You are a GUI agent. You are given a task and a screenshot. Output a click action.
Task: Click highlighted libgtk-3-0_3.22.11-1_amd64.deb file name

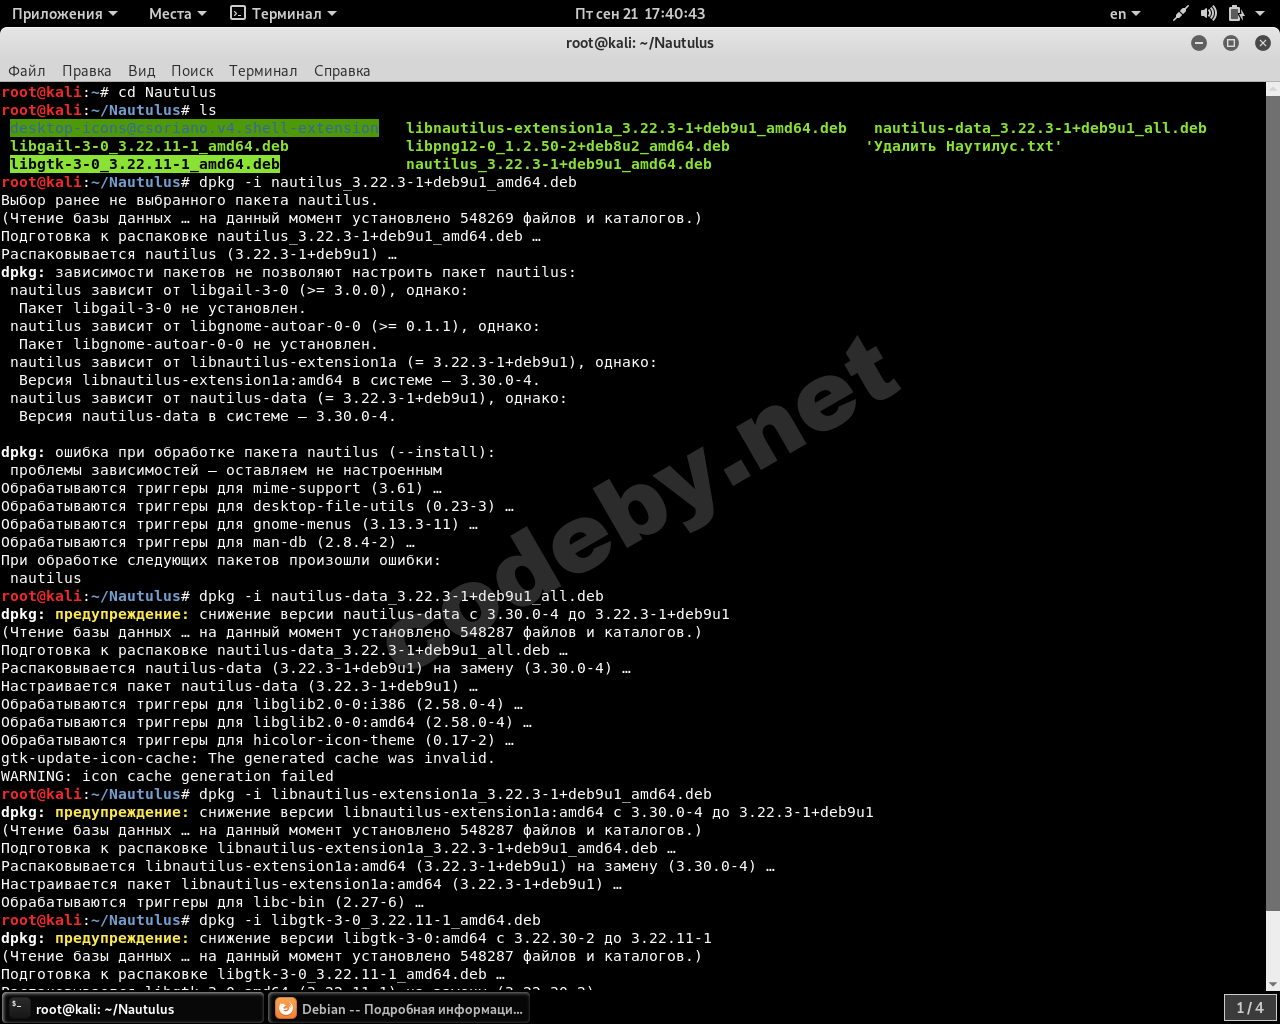click(145, 164)
